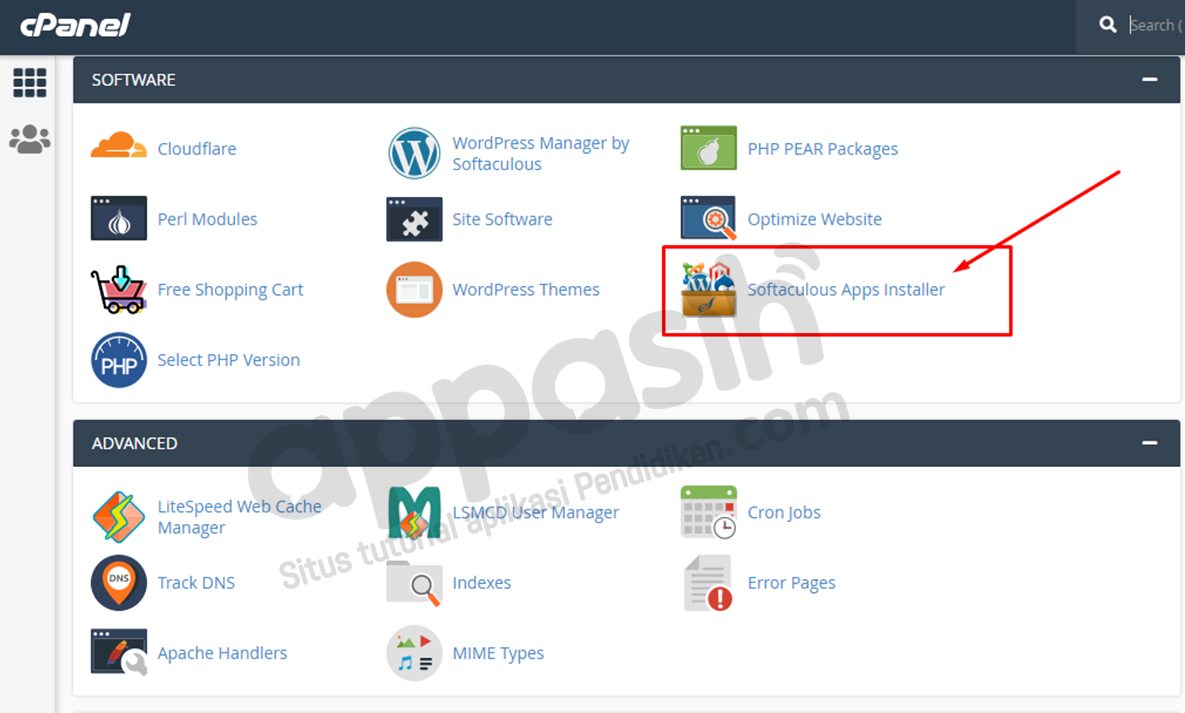The width and height of the screenshot is (1185, 713).
Task: Open the Softaculous Apps Installer link
Action: tap(846, 290)
